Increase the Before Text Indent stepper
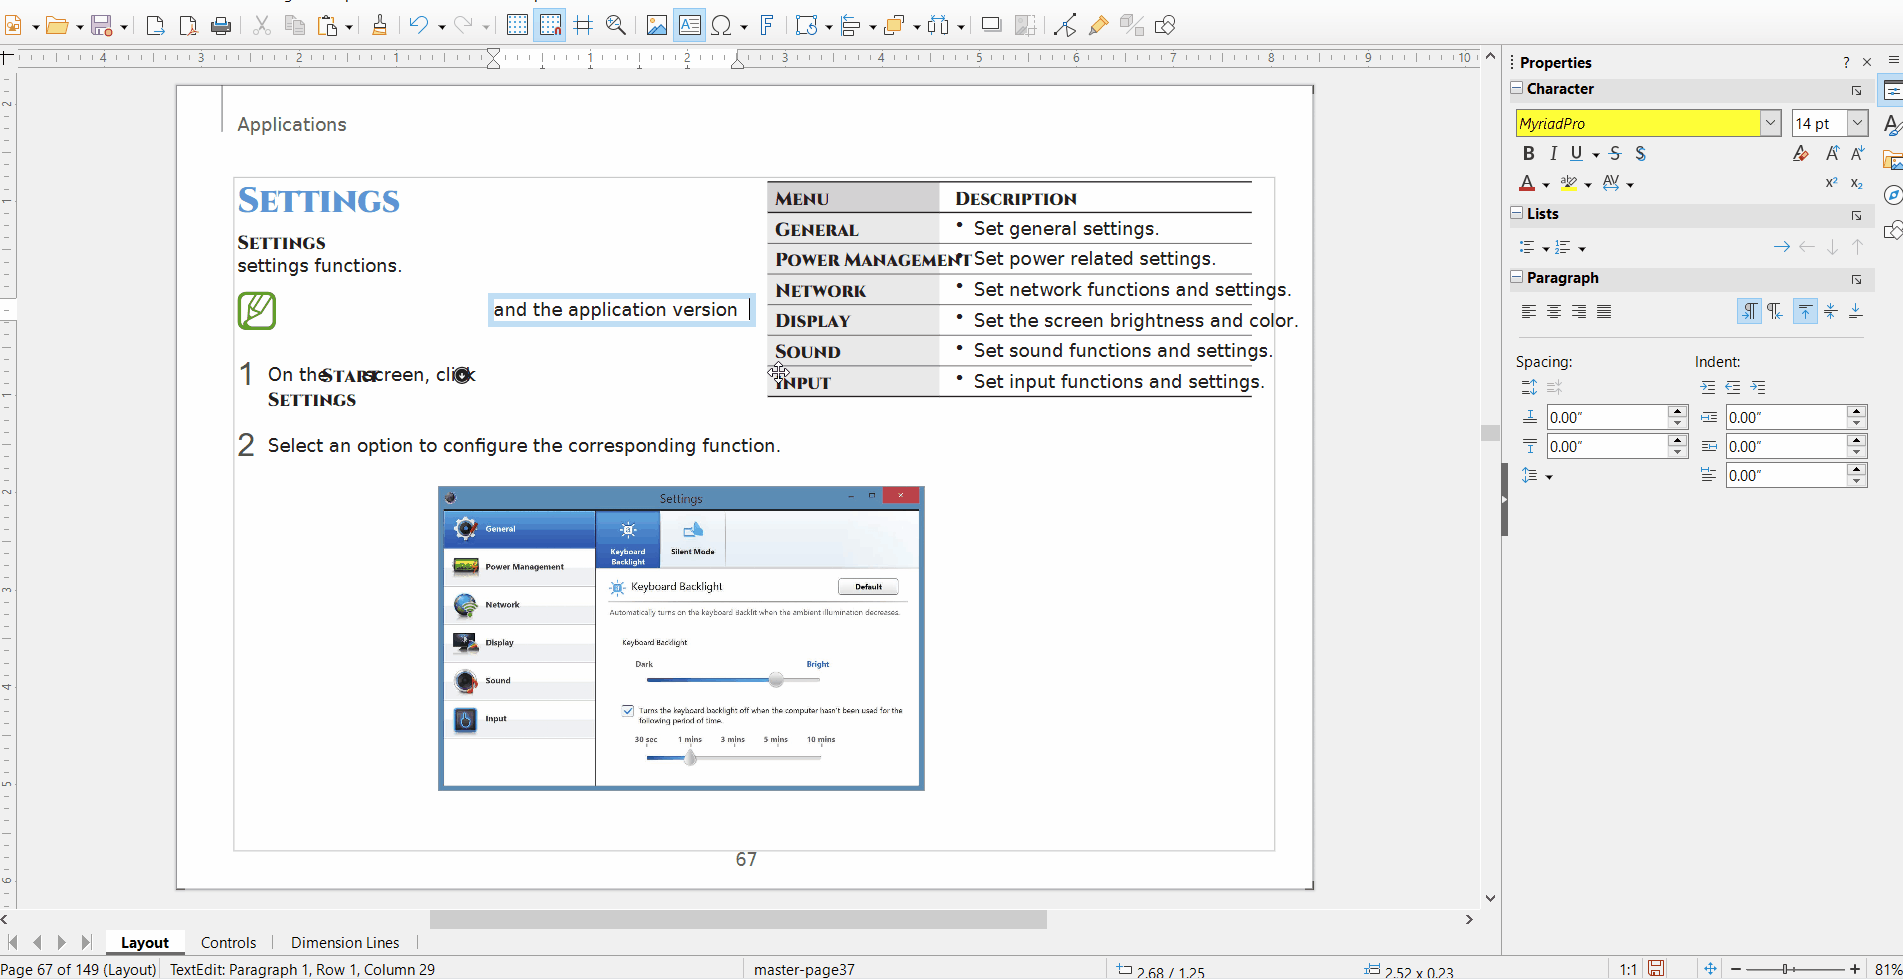The width and height of the screenshot is (1903, 979). 1857,411
